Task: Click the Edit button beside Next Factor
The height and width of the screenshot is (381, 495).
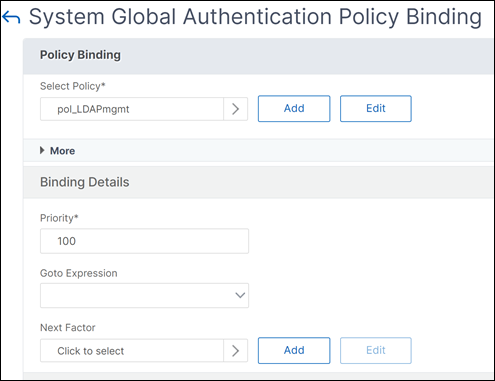Action: pyautogui.click(x=376, y=350)
